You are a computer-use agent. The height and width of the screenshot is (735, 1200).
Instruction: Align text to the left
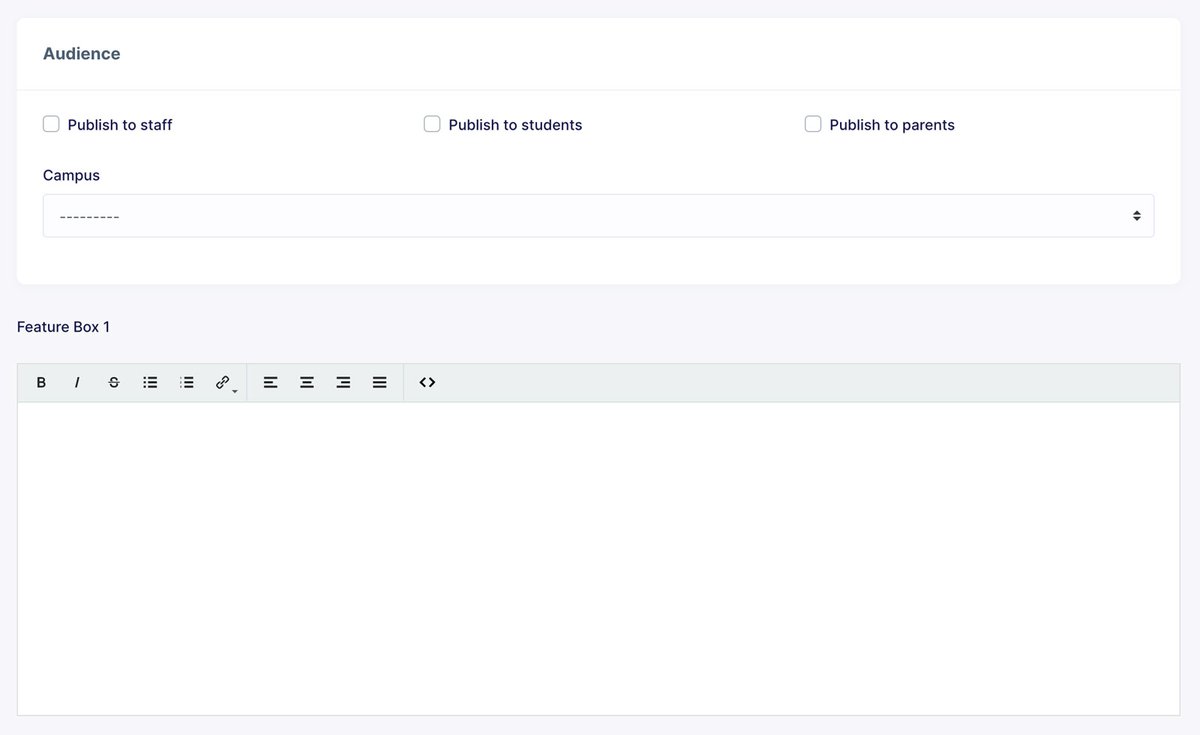tap(270, 383)
